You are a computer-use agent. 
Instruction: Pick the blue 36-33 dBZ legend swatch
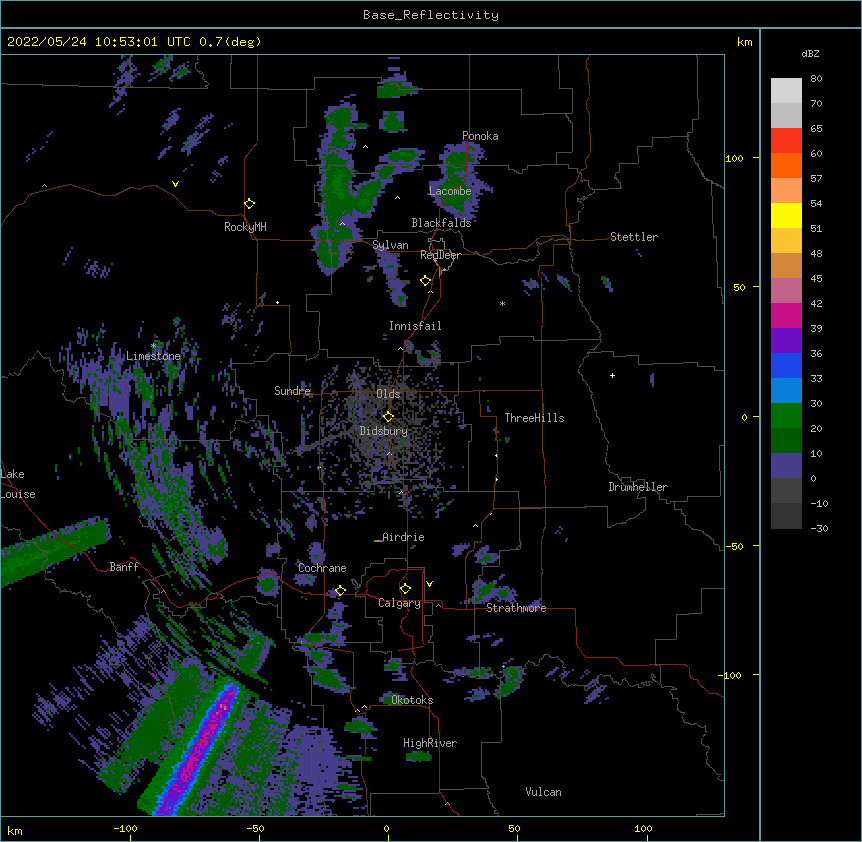[x=786, y=365]
